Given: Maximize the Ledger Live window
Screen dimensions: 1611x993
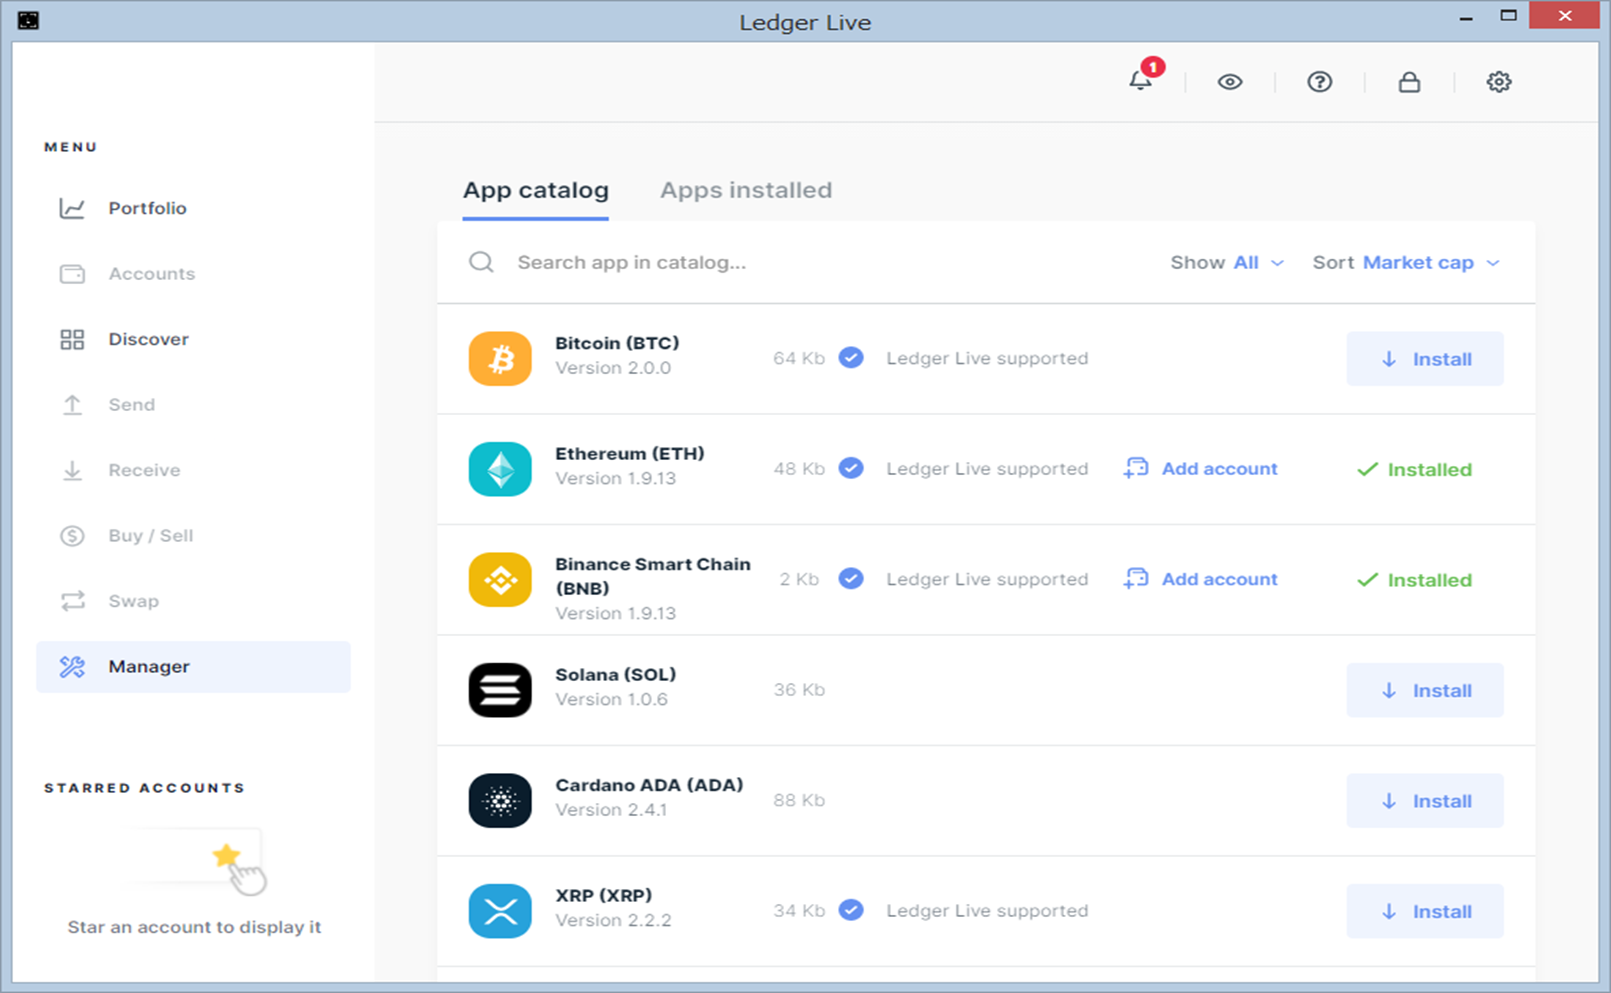Looking at the screenshot, I should pos(1508,15).
